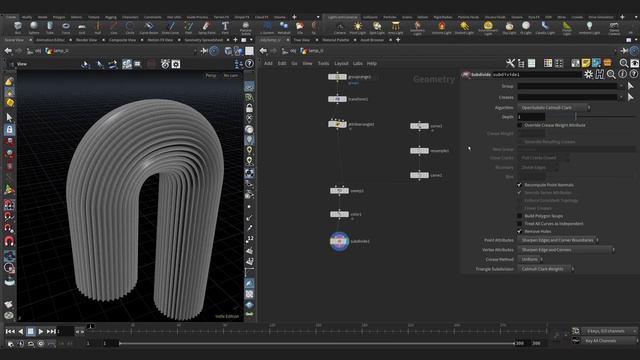
Task: Select the Font shelf tool
Action: coord(225,28)
